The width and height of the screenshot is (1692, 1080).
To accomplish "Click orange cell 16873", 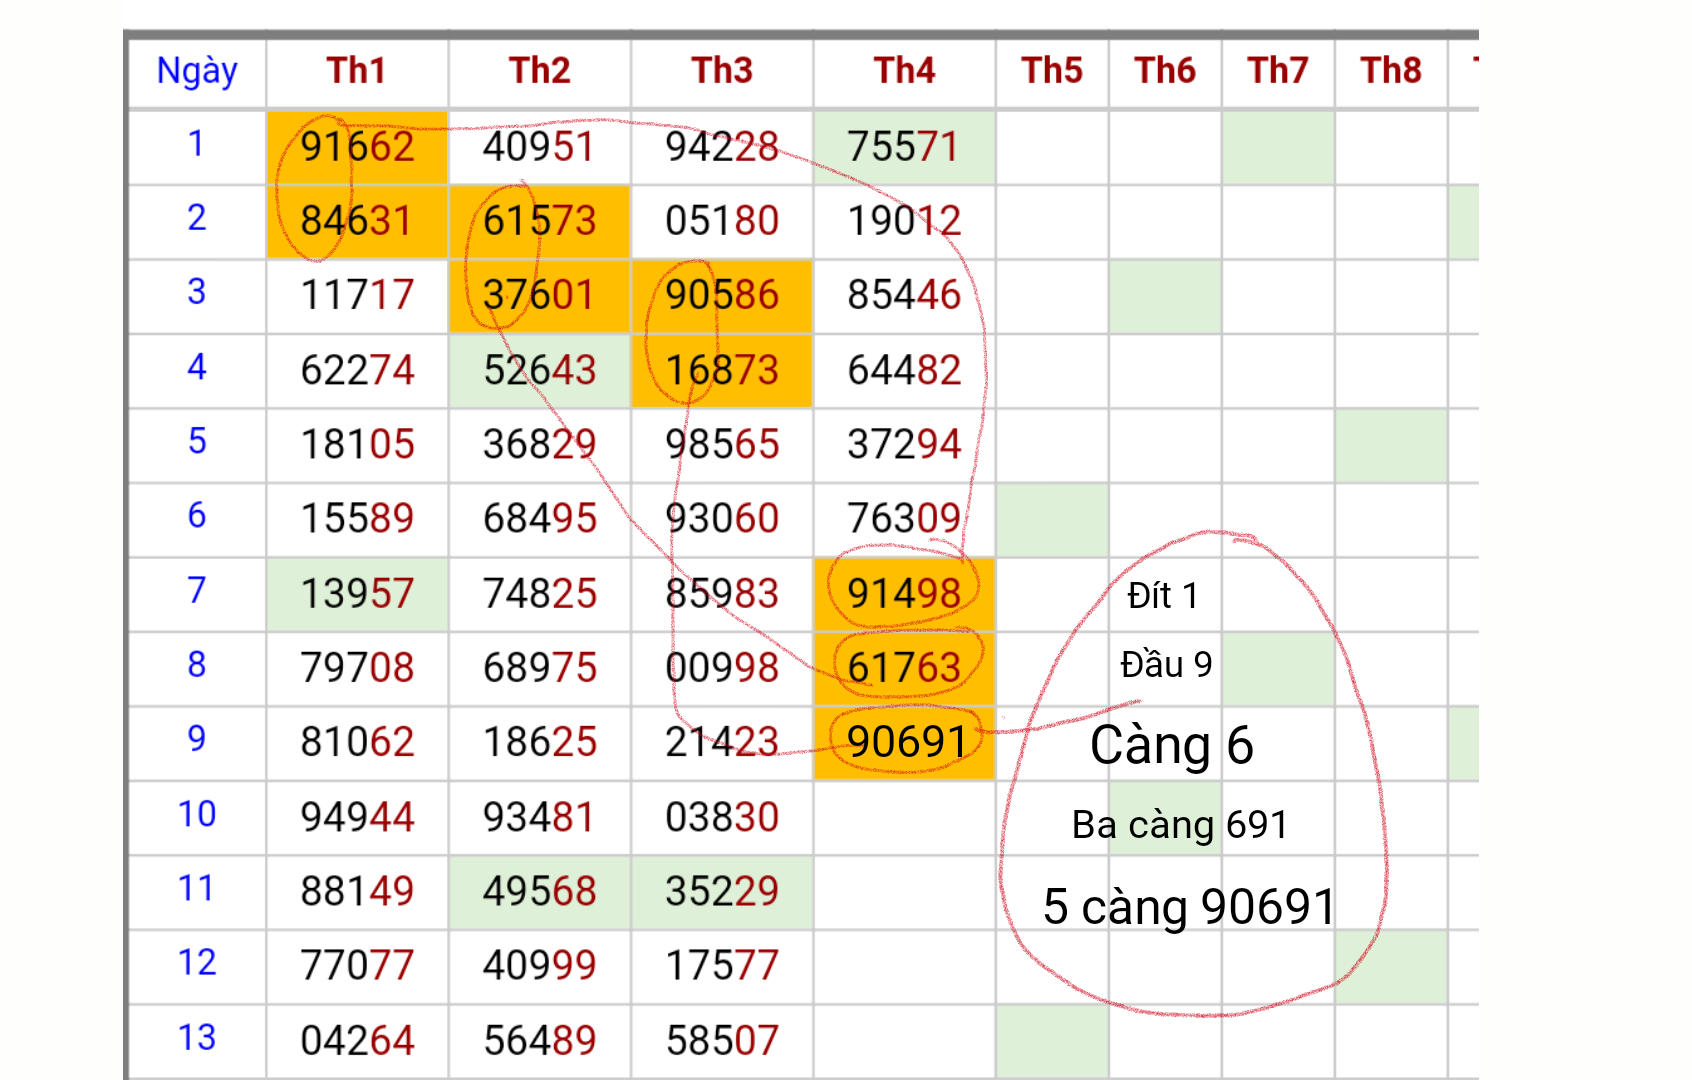I will point(722,370).
